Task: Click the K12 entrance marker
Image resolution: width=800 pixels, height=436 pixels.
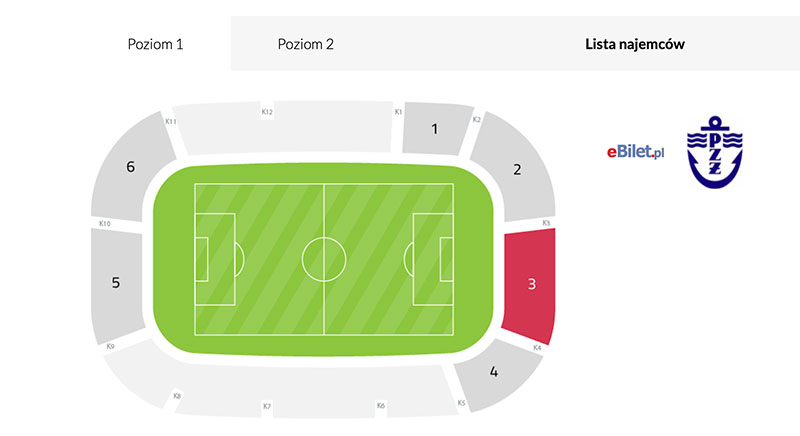Action: click(x=267, y=112)
